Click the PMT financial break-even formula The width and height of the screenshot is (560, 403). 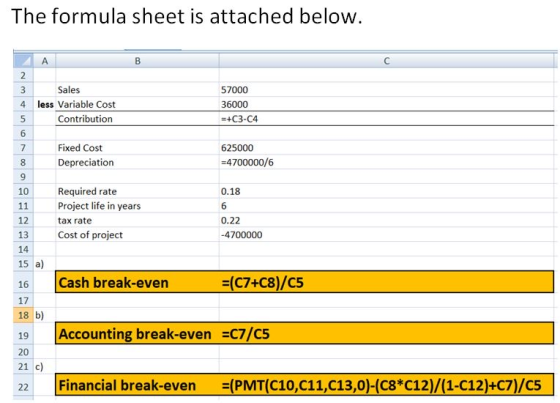coord(381,385)
